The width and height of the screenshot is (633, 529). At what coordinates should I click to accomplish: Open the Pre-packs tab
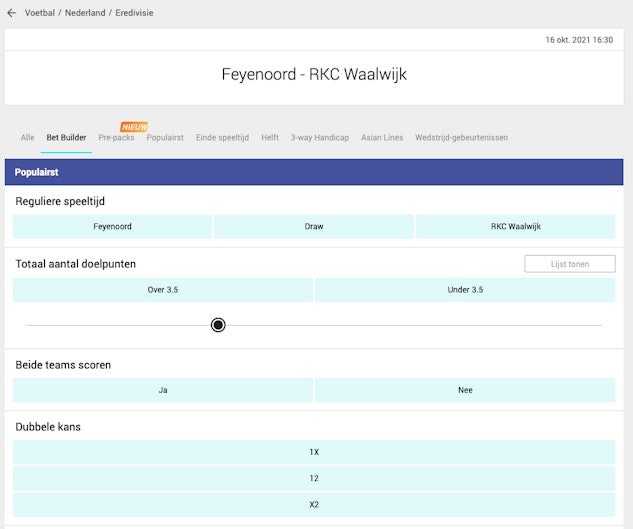tap(116, 138)
